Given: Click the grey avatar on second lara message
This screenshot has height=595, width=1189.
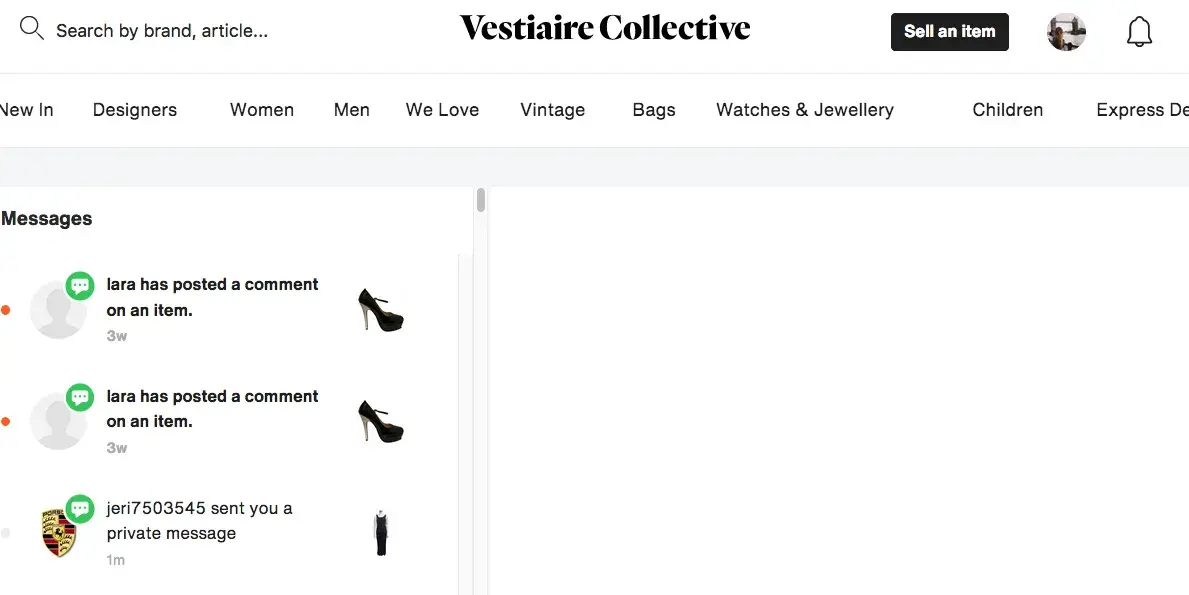Looking at the screenshot, I should coord(57,422).
